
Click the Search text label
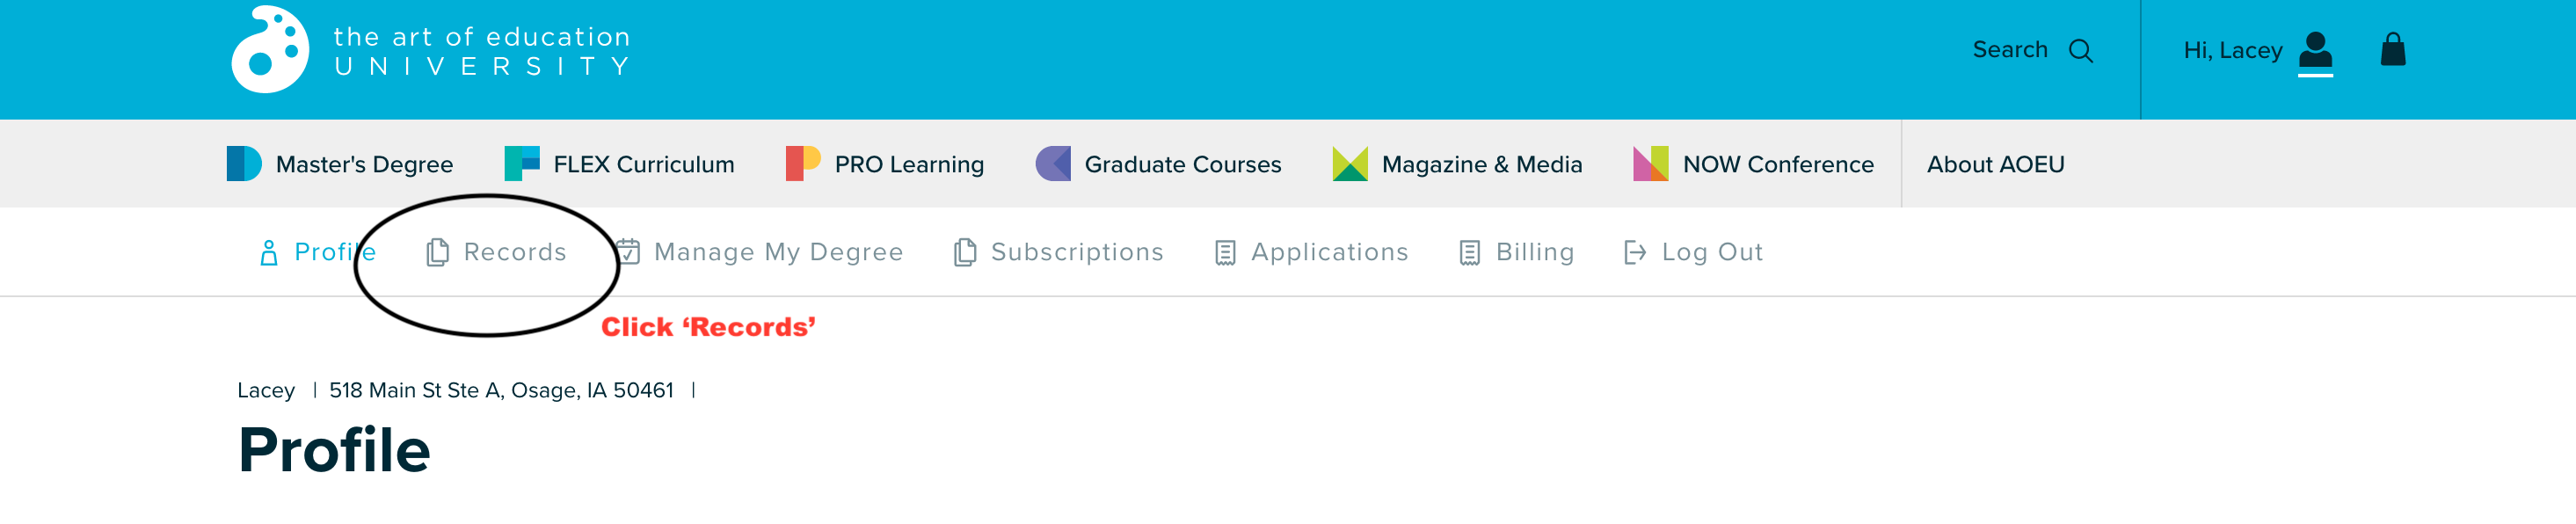click(x=2010, y=50)
